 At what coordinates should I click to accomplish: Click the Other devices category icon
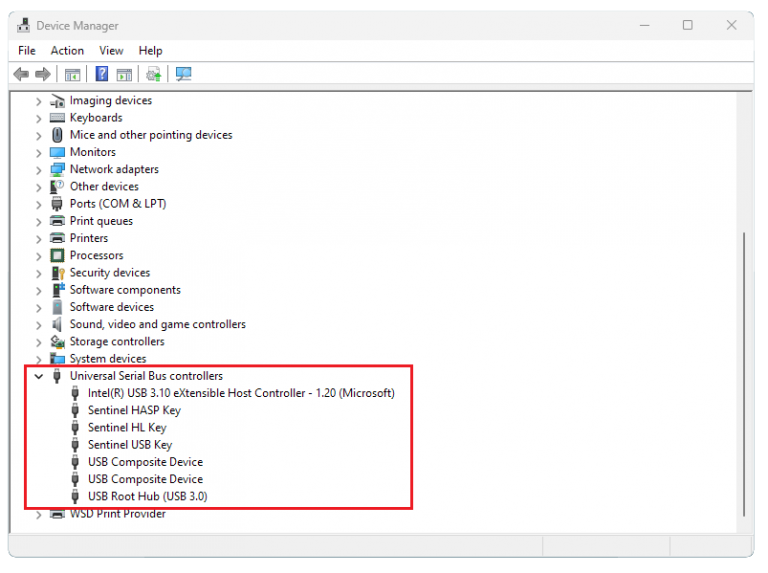coord(57,187)
